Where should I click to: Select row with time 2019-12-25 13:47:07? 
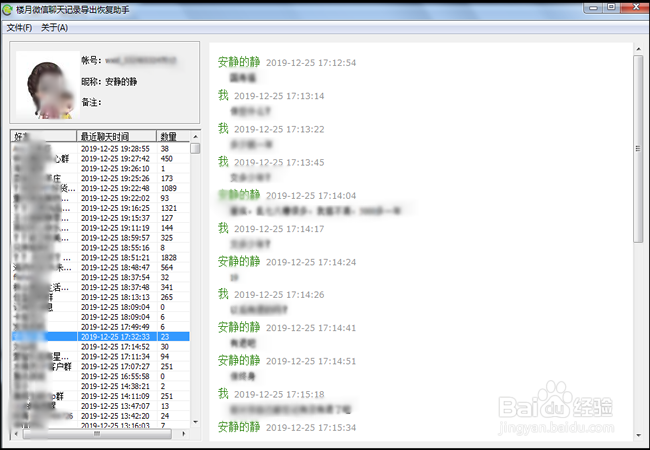[100, 406]
